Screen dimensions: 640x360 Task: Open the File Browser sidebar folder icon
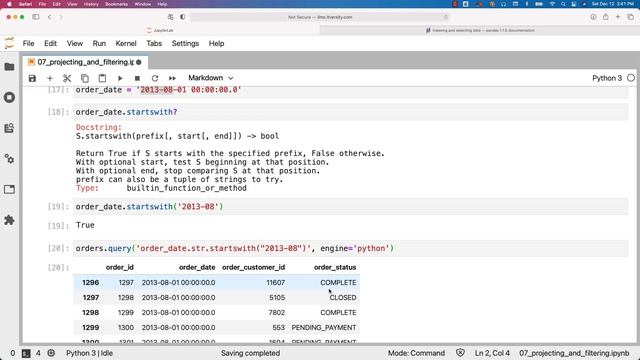(9, 67)
